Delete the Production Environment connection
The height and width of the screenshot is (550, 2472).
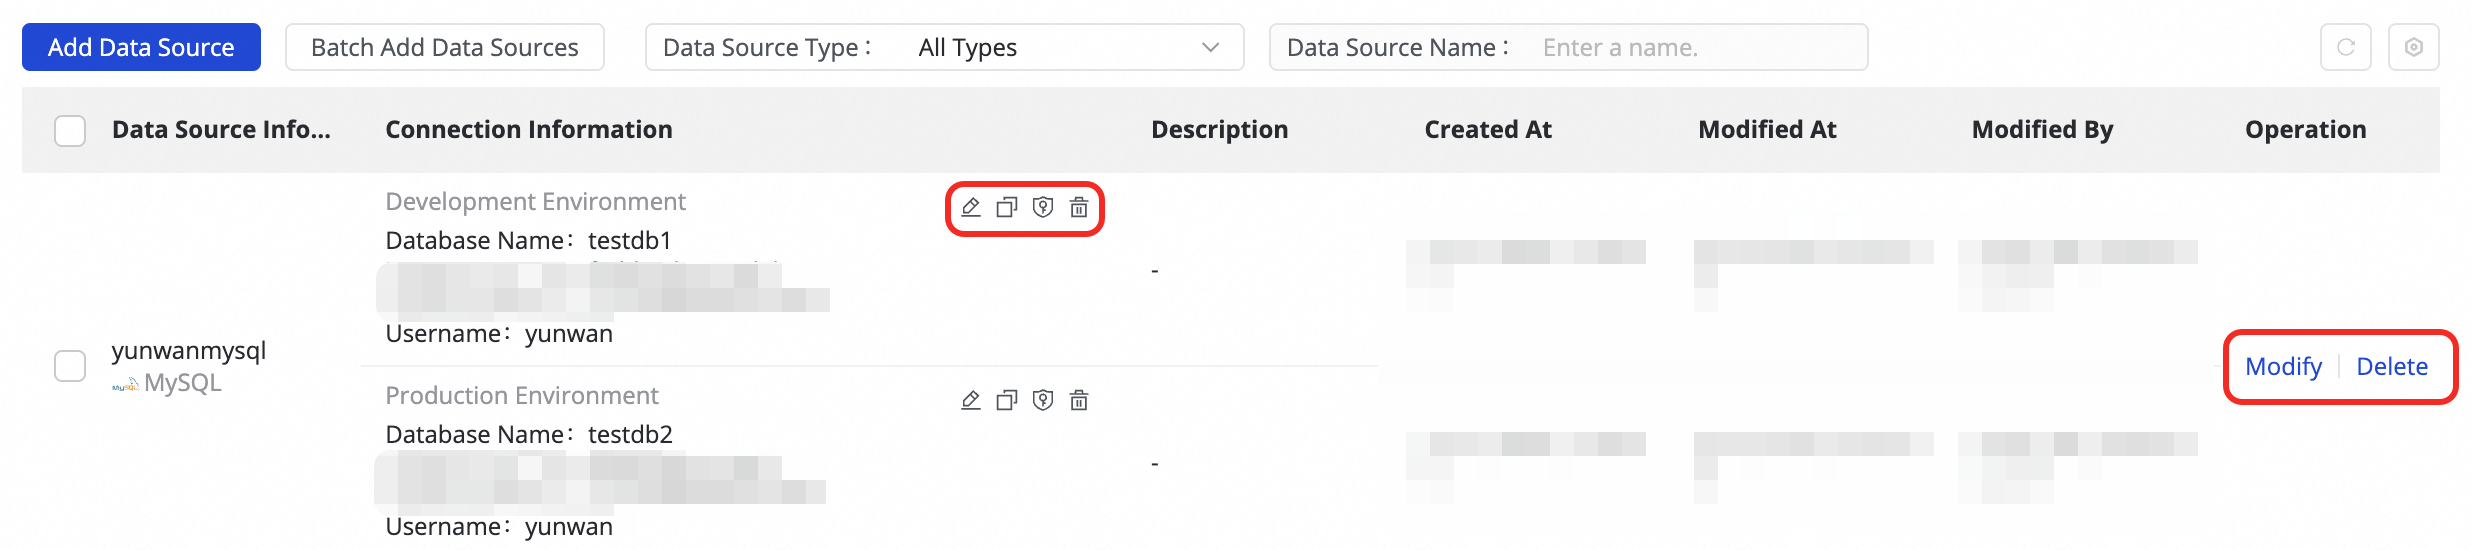tap(1079, 400)
